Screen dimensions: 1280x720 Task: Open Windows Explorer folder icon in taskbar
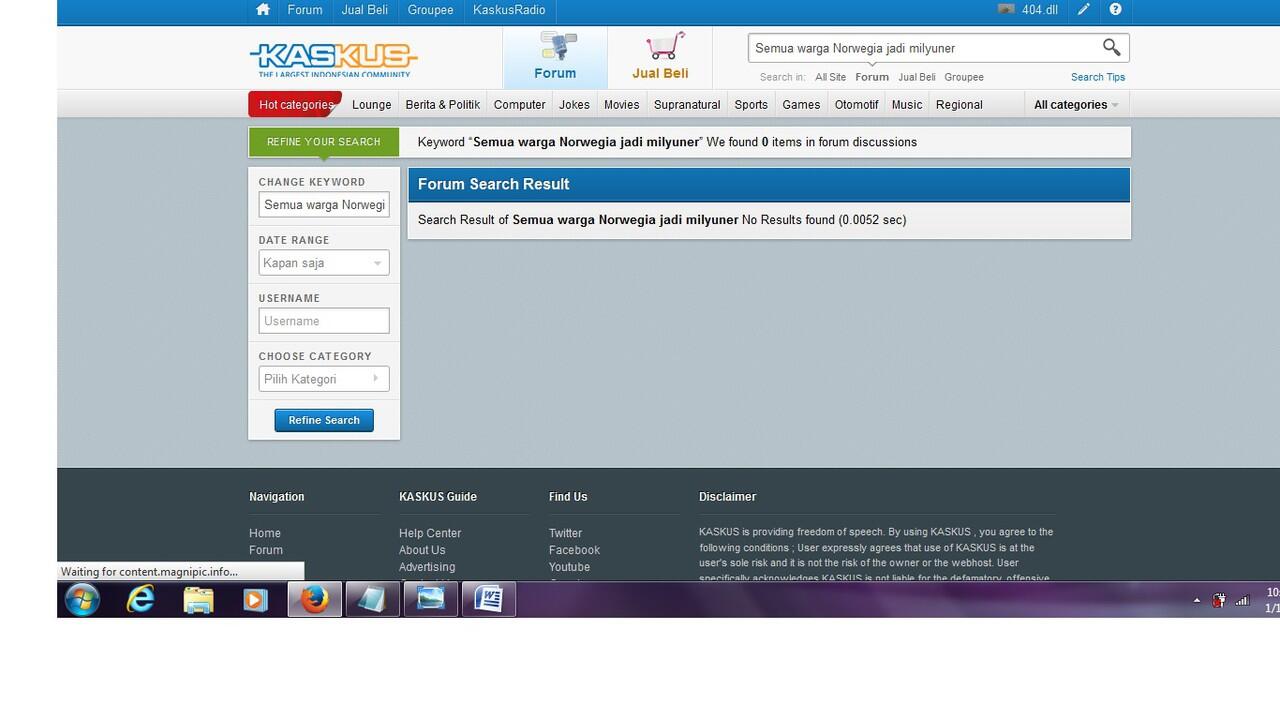click(198, 600)
